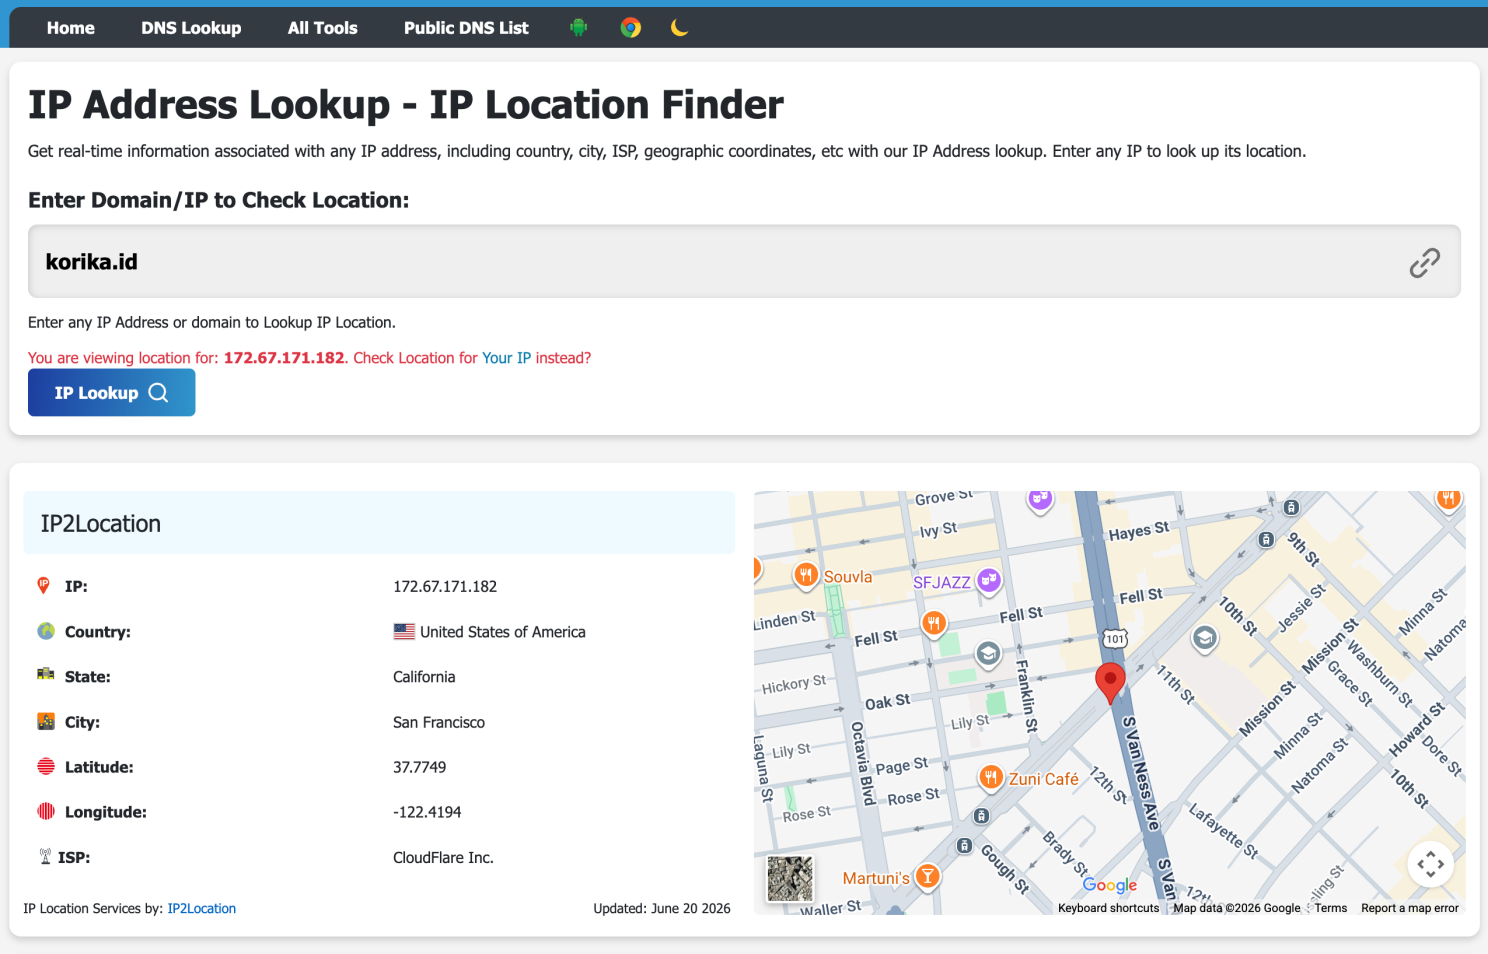Select the 'California' state value
Screen dimensions: 1488x954
pos(424,677)
